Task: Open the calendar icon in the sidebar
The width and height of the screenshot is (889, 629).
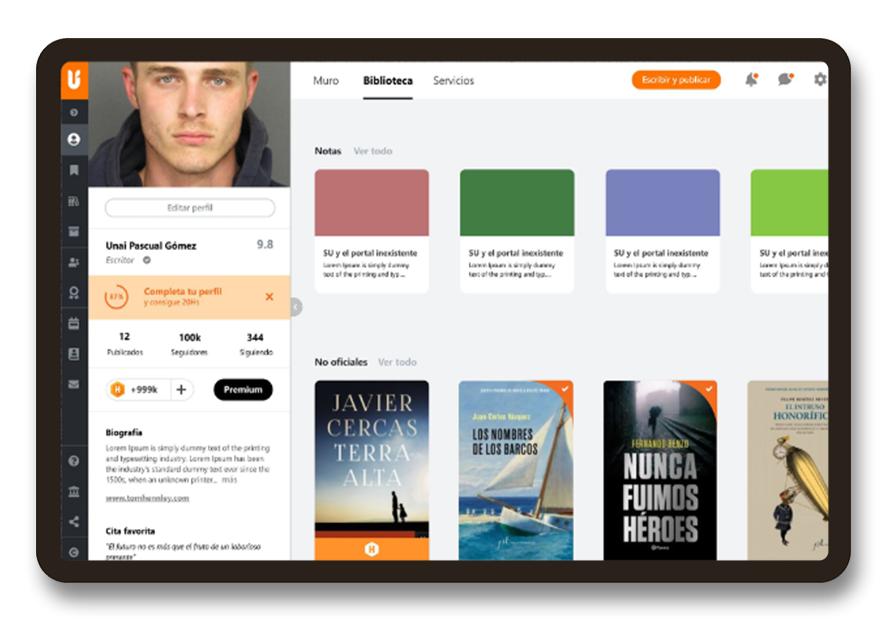Action: pyautogui.click(x=74, y=323)
